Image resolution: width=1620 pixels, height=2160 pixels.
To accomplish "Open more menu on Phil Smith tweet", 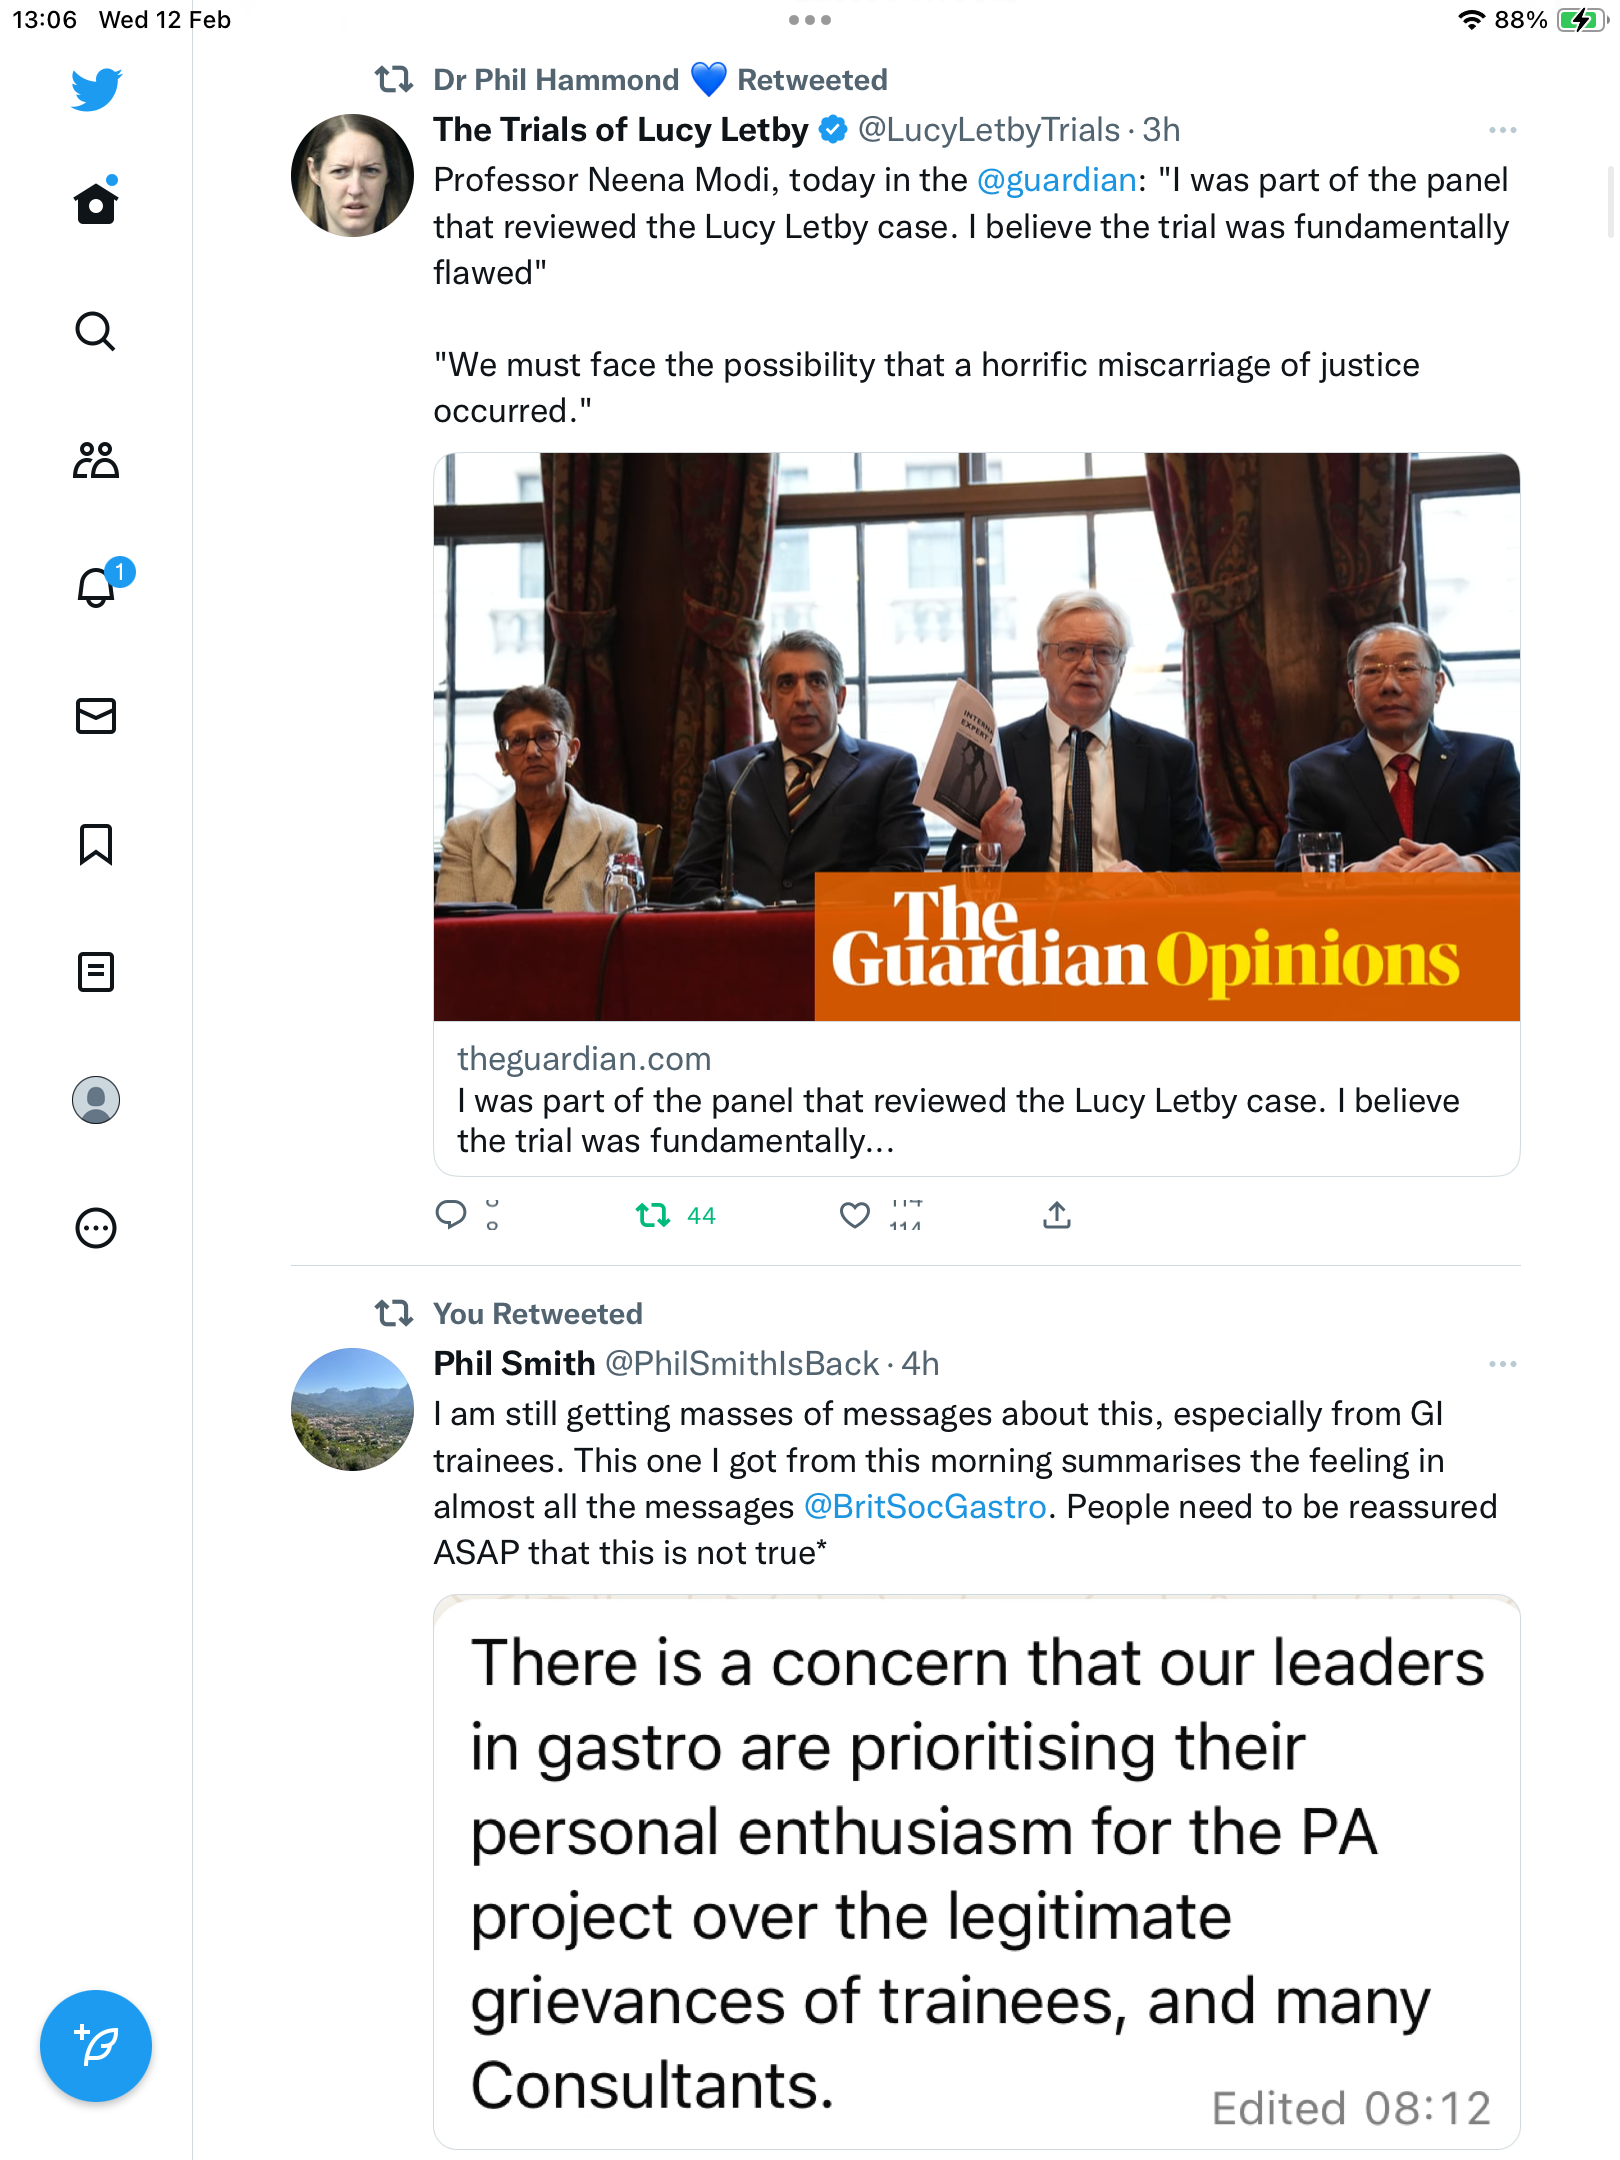I will coord(1502,1364).
